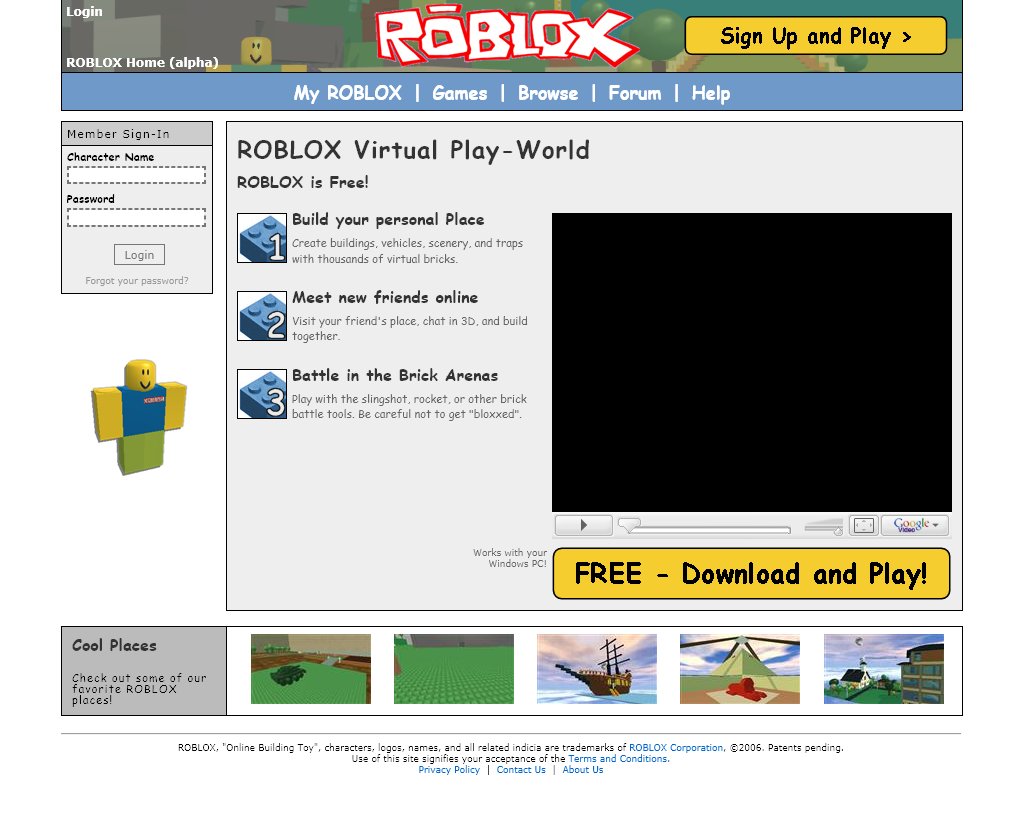Click the Login button in the sign-in box
The width and height of the screenshot is (1024, 818).
[x=139, y=255]
